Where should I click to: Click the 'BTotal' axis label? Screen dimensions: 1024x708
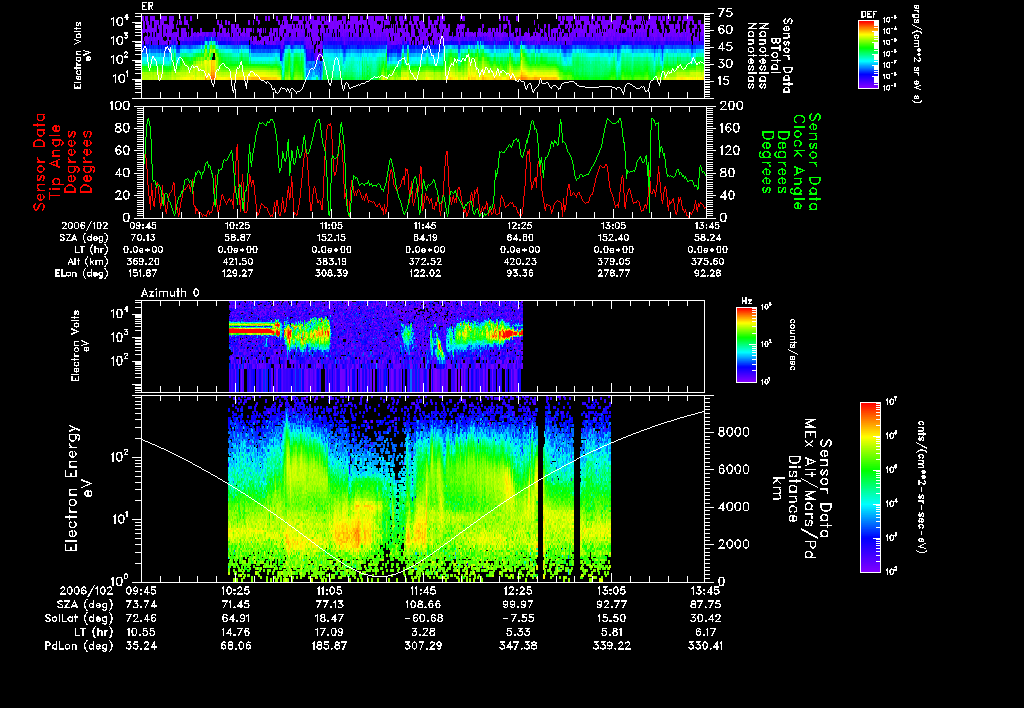click(x=776, y=56)
